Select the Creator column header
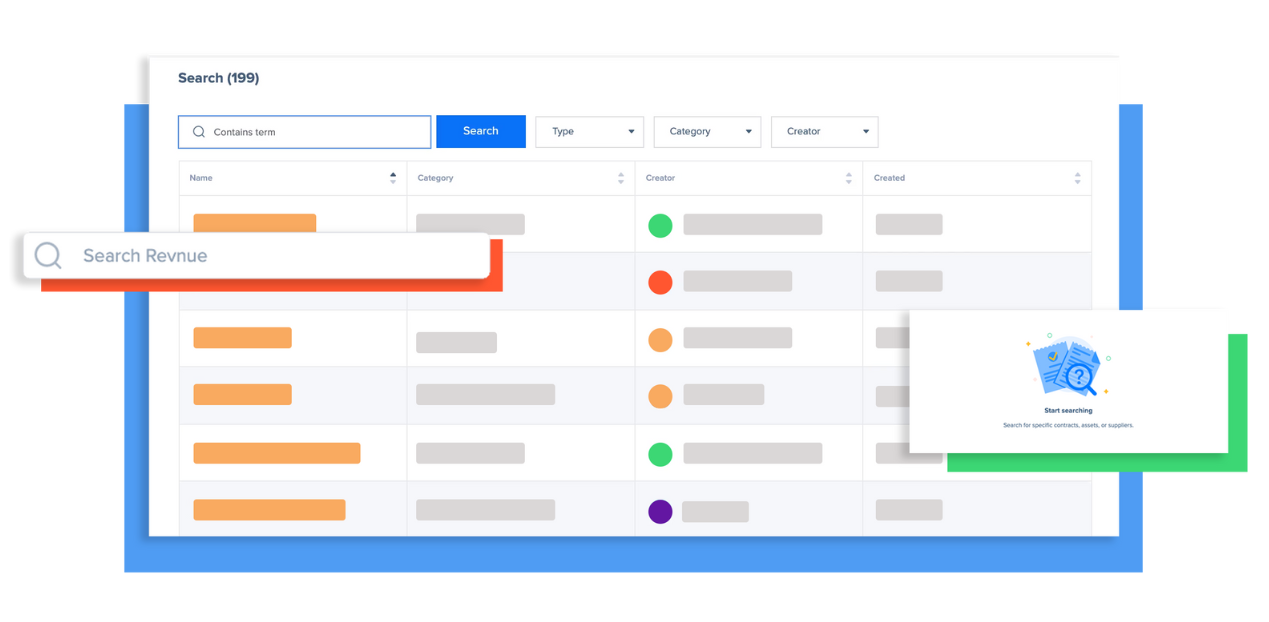The image size is (1269, 622). click(660, 177)
